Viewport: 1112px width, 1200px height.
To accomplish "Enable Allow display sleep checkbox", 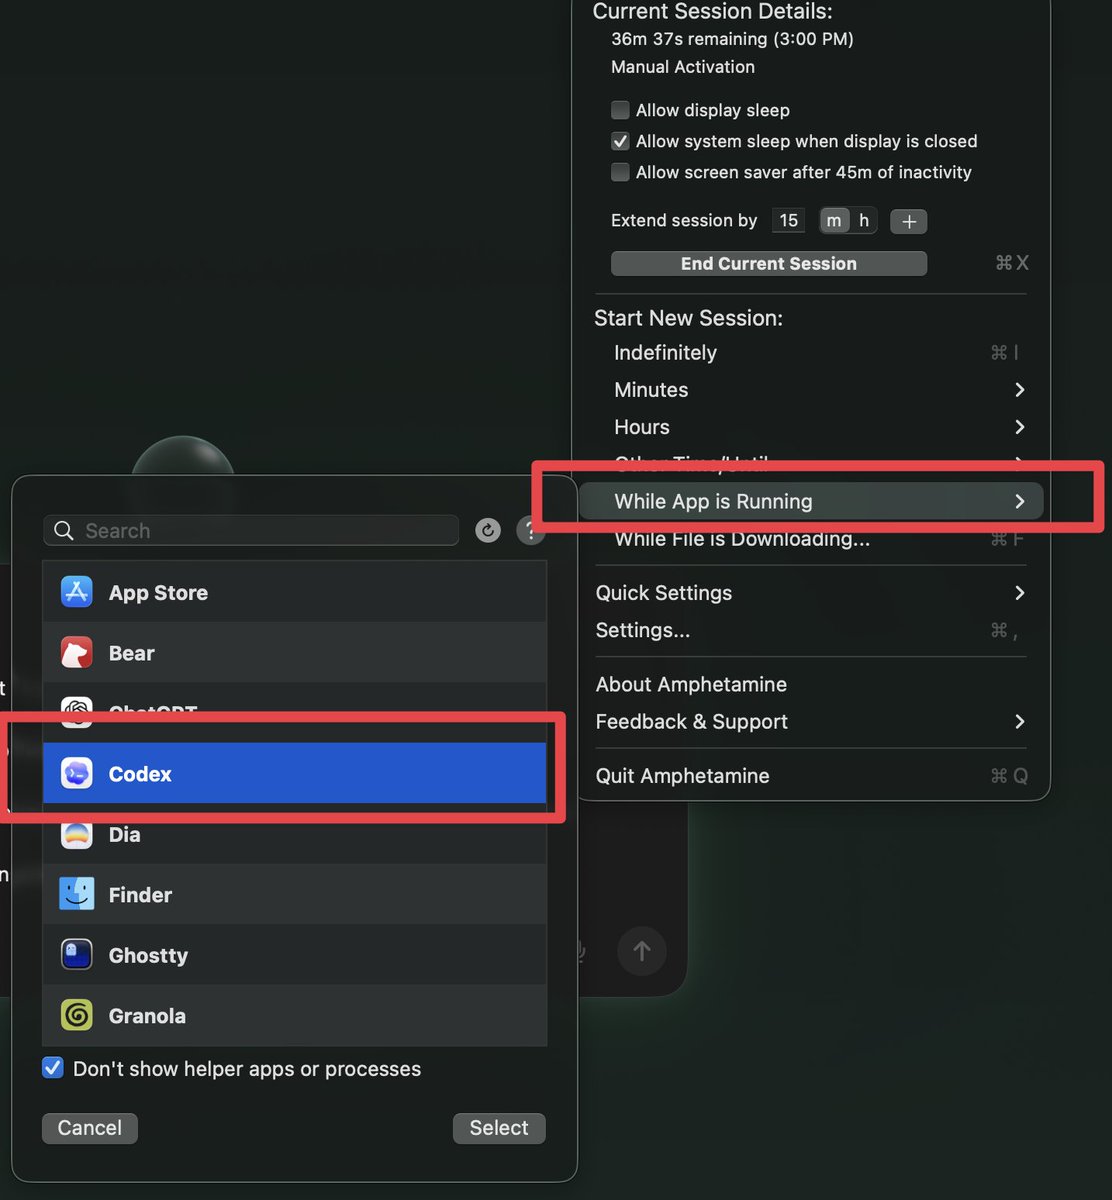I will point(620,110).
